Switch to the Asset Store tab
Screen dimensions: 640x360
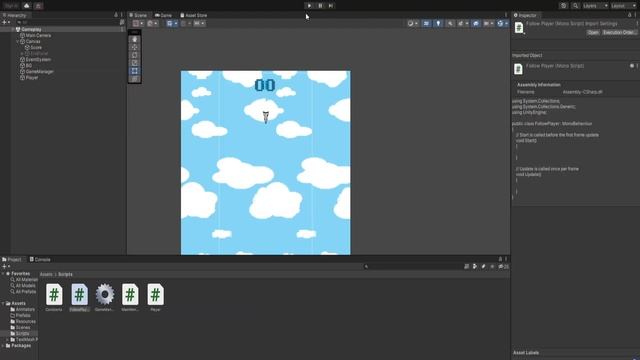(x=194, y=15)
